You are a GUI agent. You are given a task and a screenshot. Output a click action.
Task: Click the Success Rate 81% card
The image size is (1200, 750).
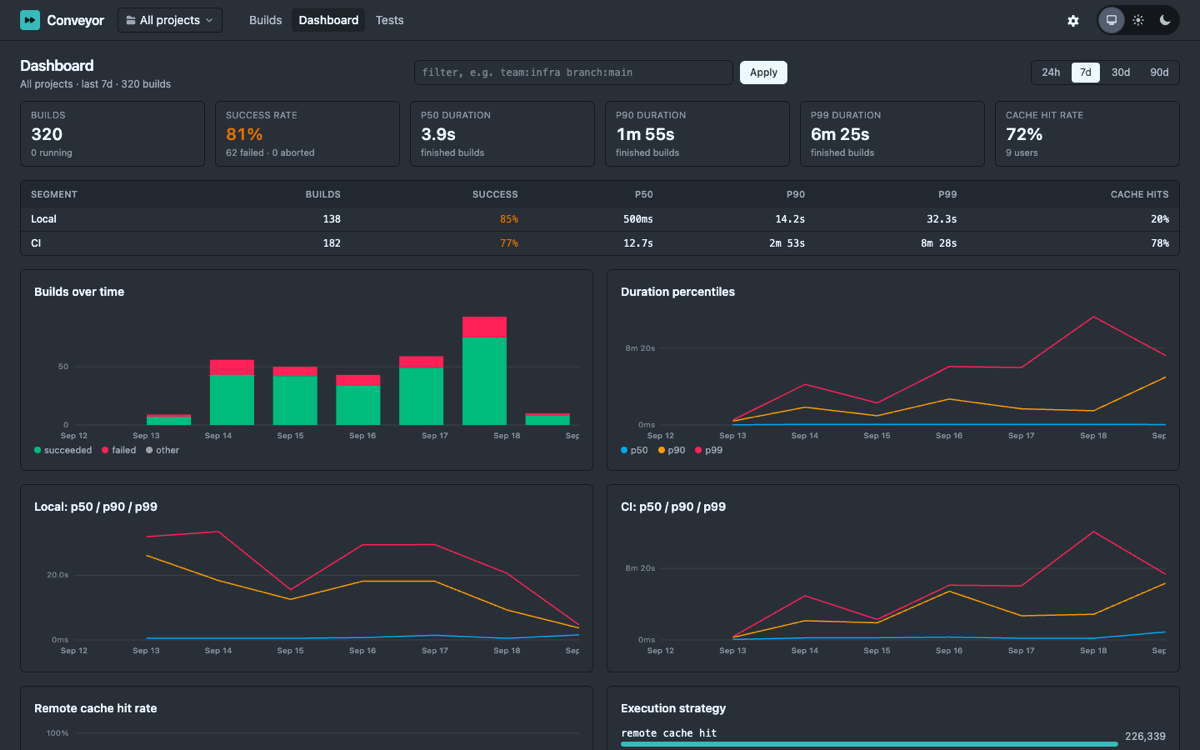(x=307, y=134)
